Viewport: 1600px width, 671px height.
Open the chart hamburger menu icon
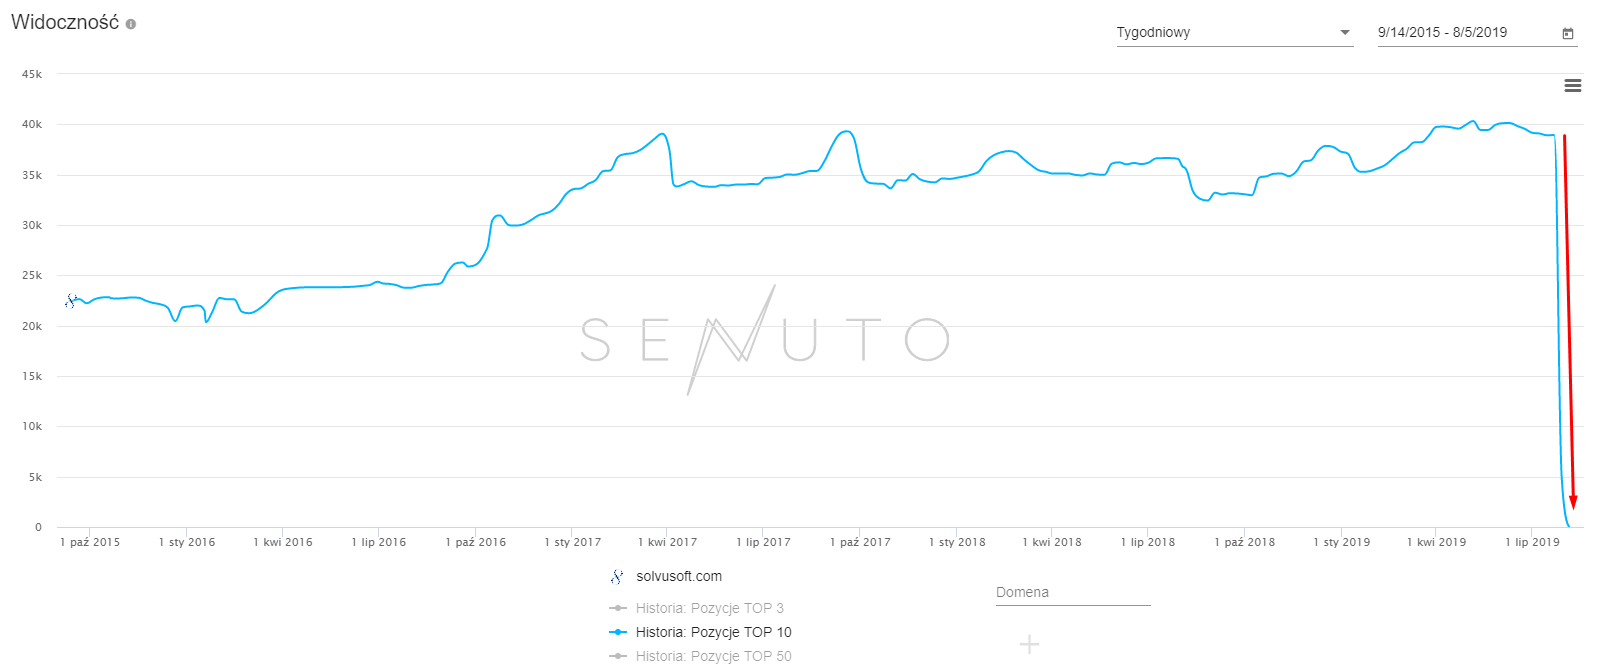tap(1572, 86)
